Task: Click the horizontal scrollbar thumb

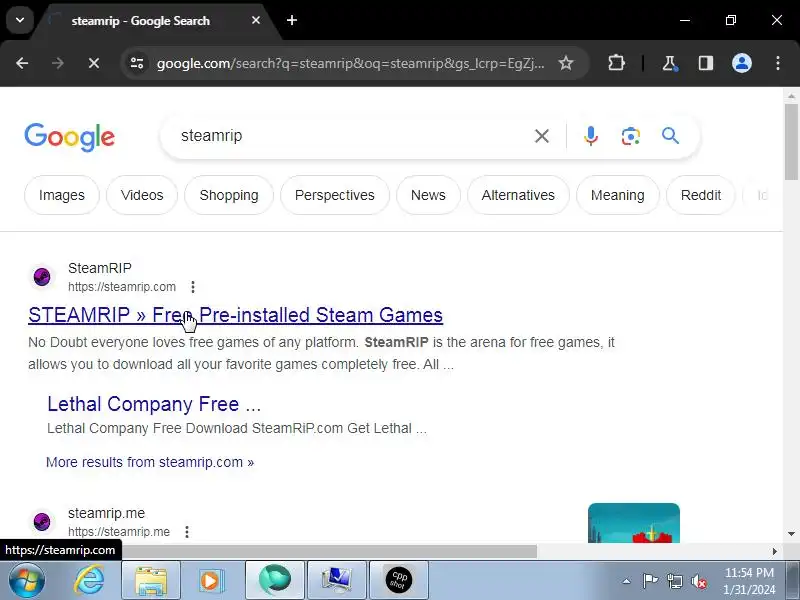Action: pyautogui.click(x=329, y=552)
